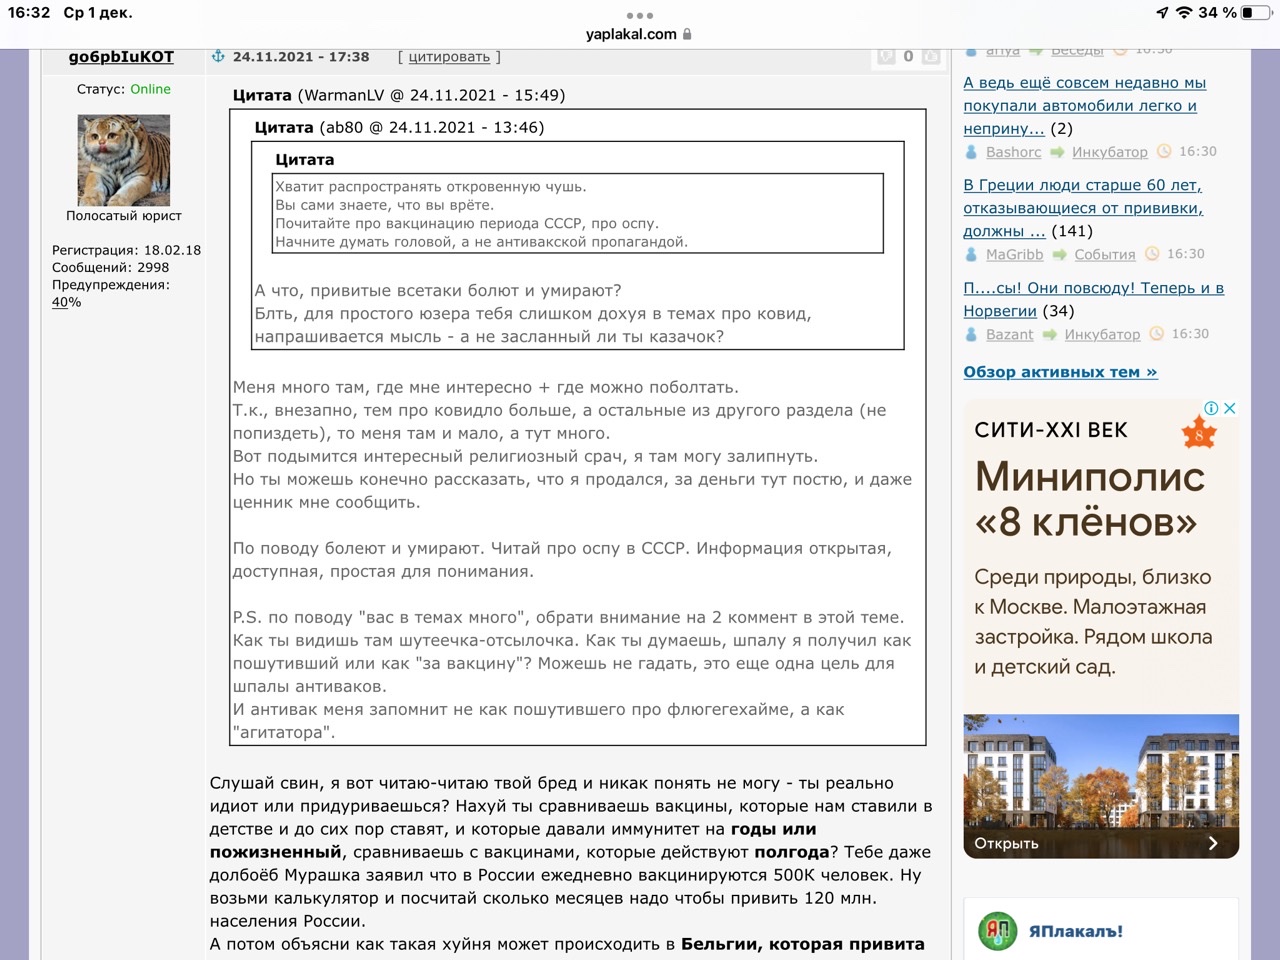Tap the battery status icon
The image size is (1280, 960).
coord(1255,13)
